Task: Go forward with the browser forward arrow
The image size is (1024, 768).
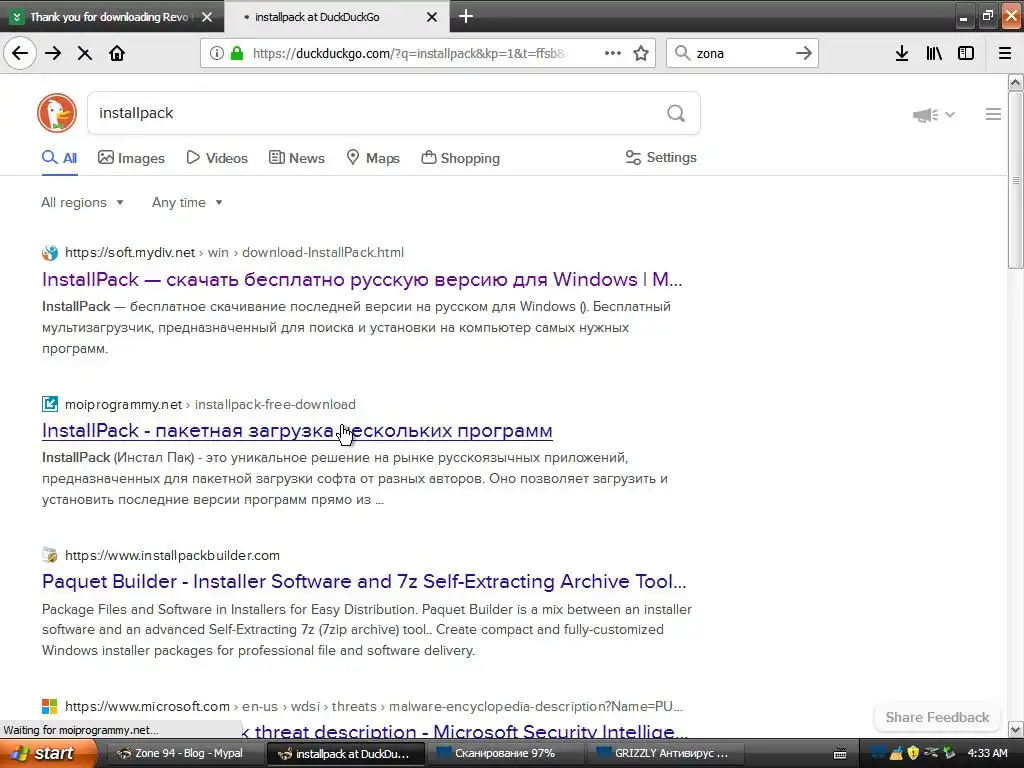Action: [x=53, y=54]
